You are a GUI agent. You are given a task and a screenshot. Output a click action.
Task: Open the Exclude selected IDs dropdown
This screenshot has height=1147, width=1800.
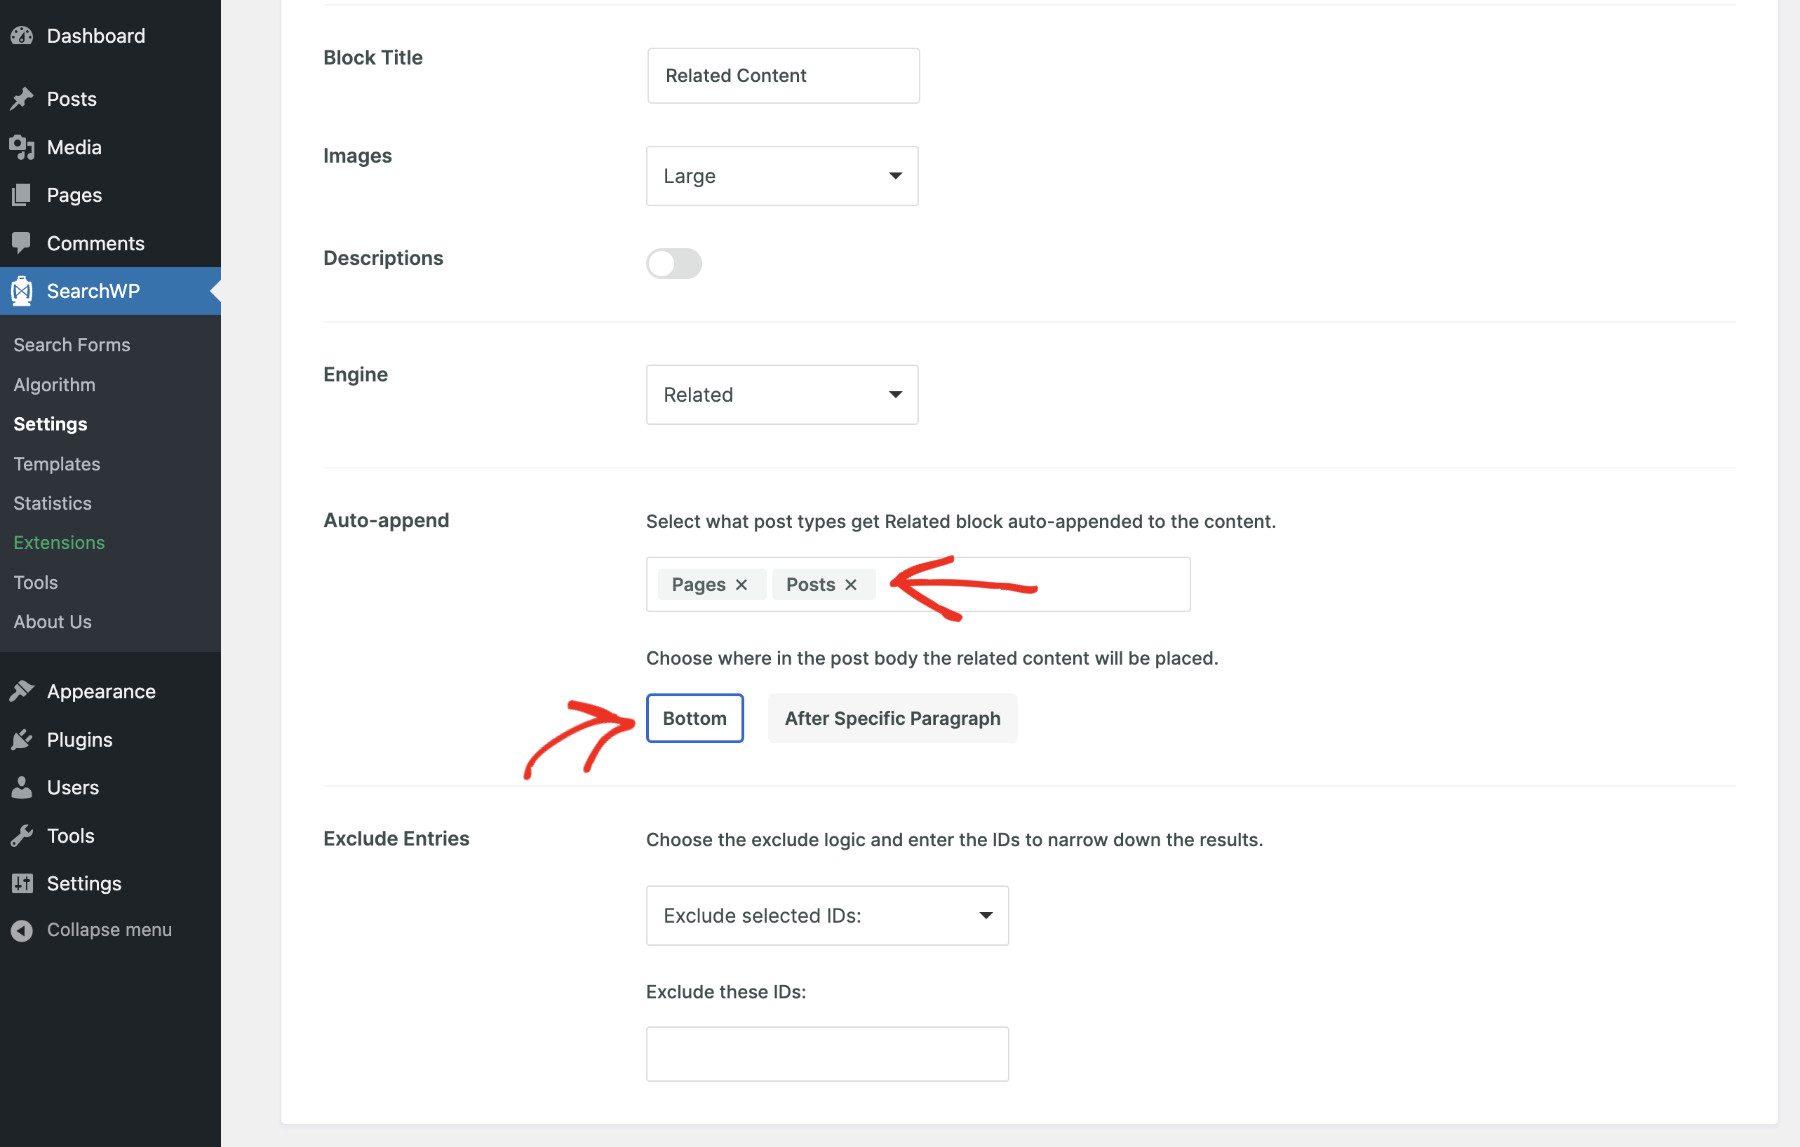click(x=827, y=915)
